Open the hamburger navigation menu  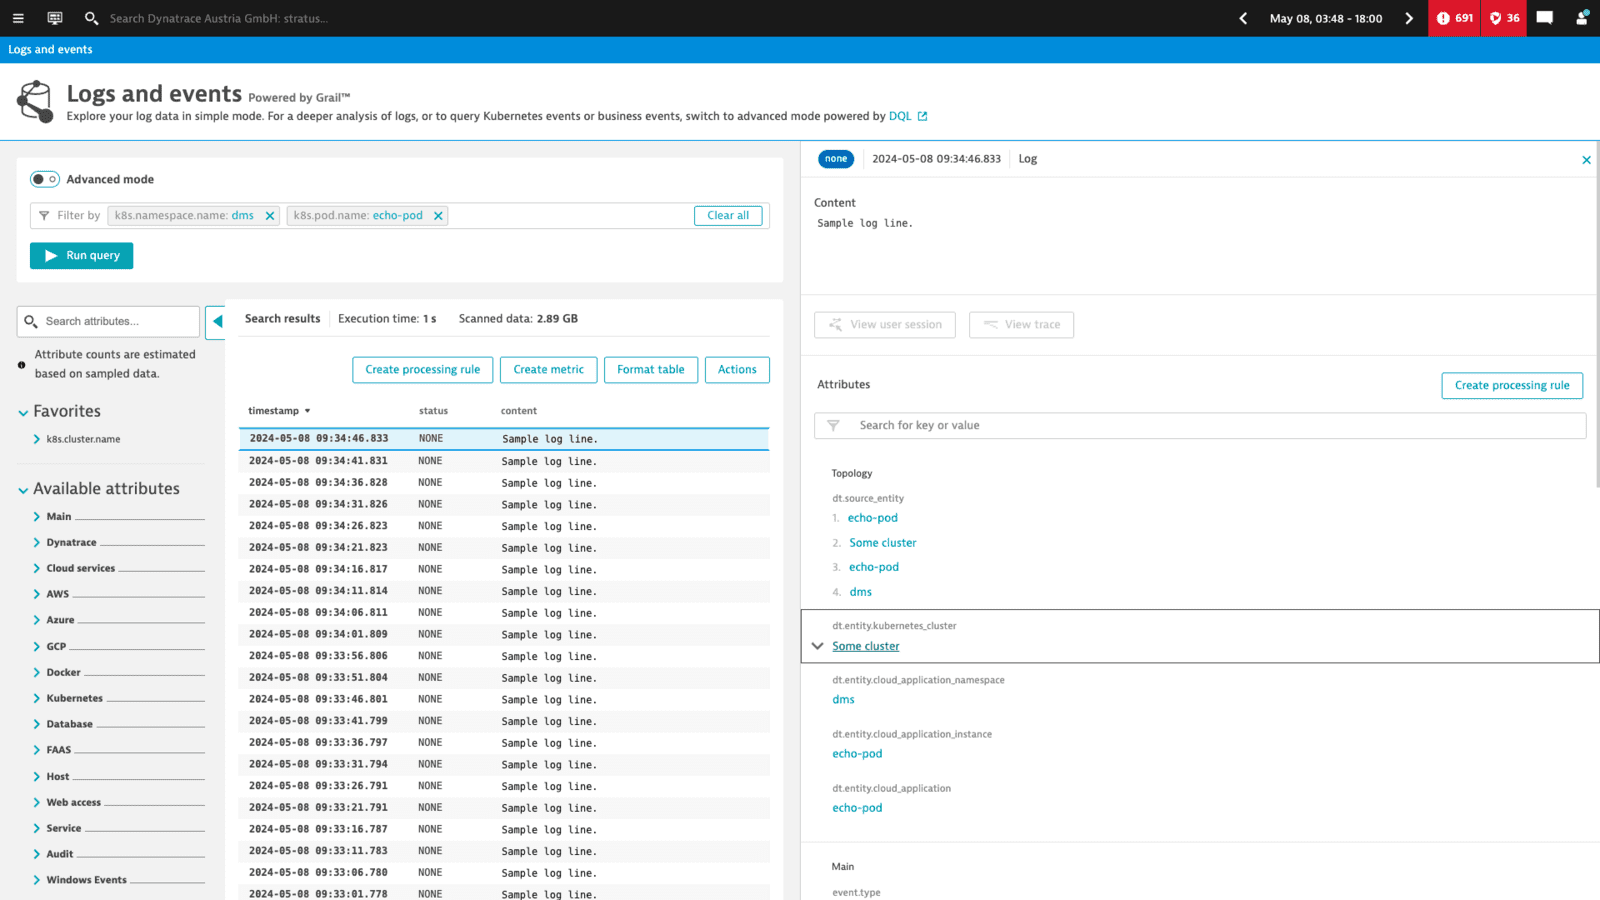tap(18, 18)
